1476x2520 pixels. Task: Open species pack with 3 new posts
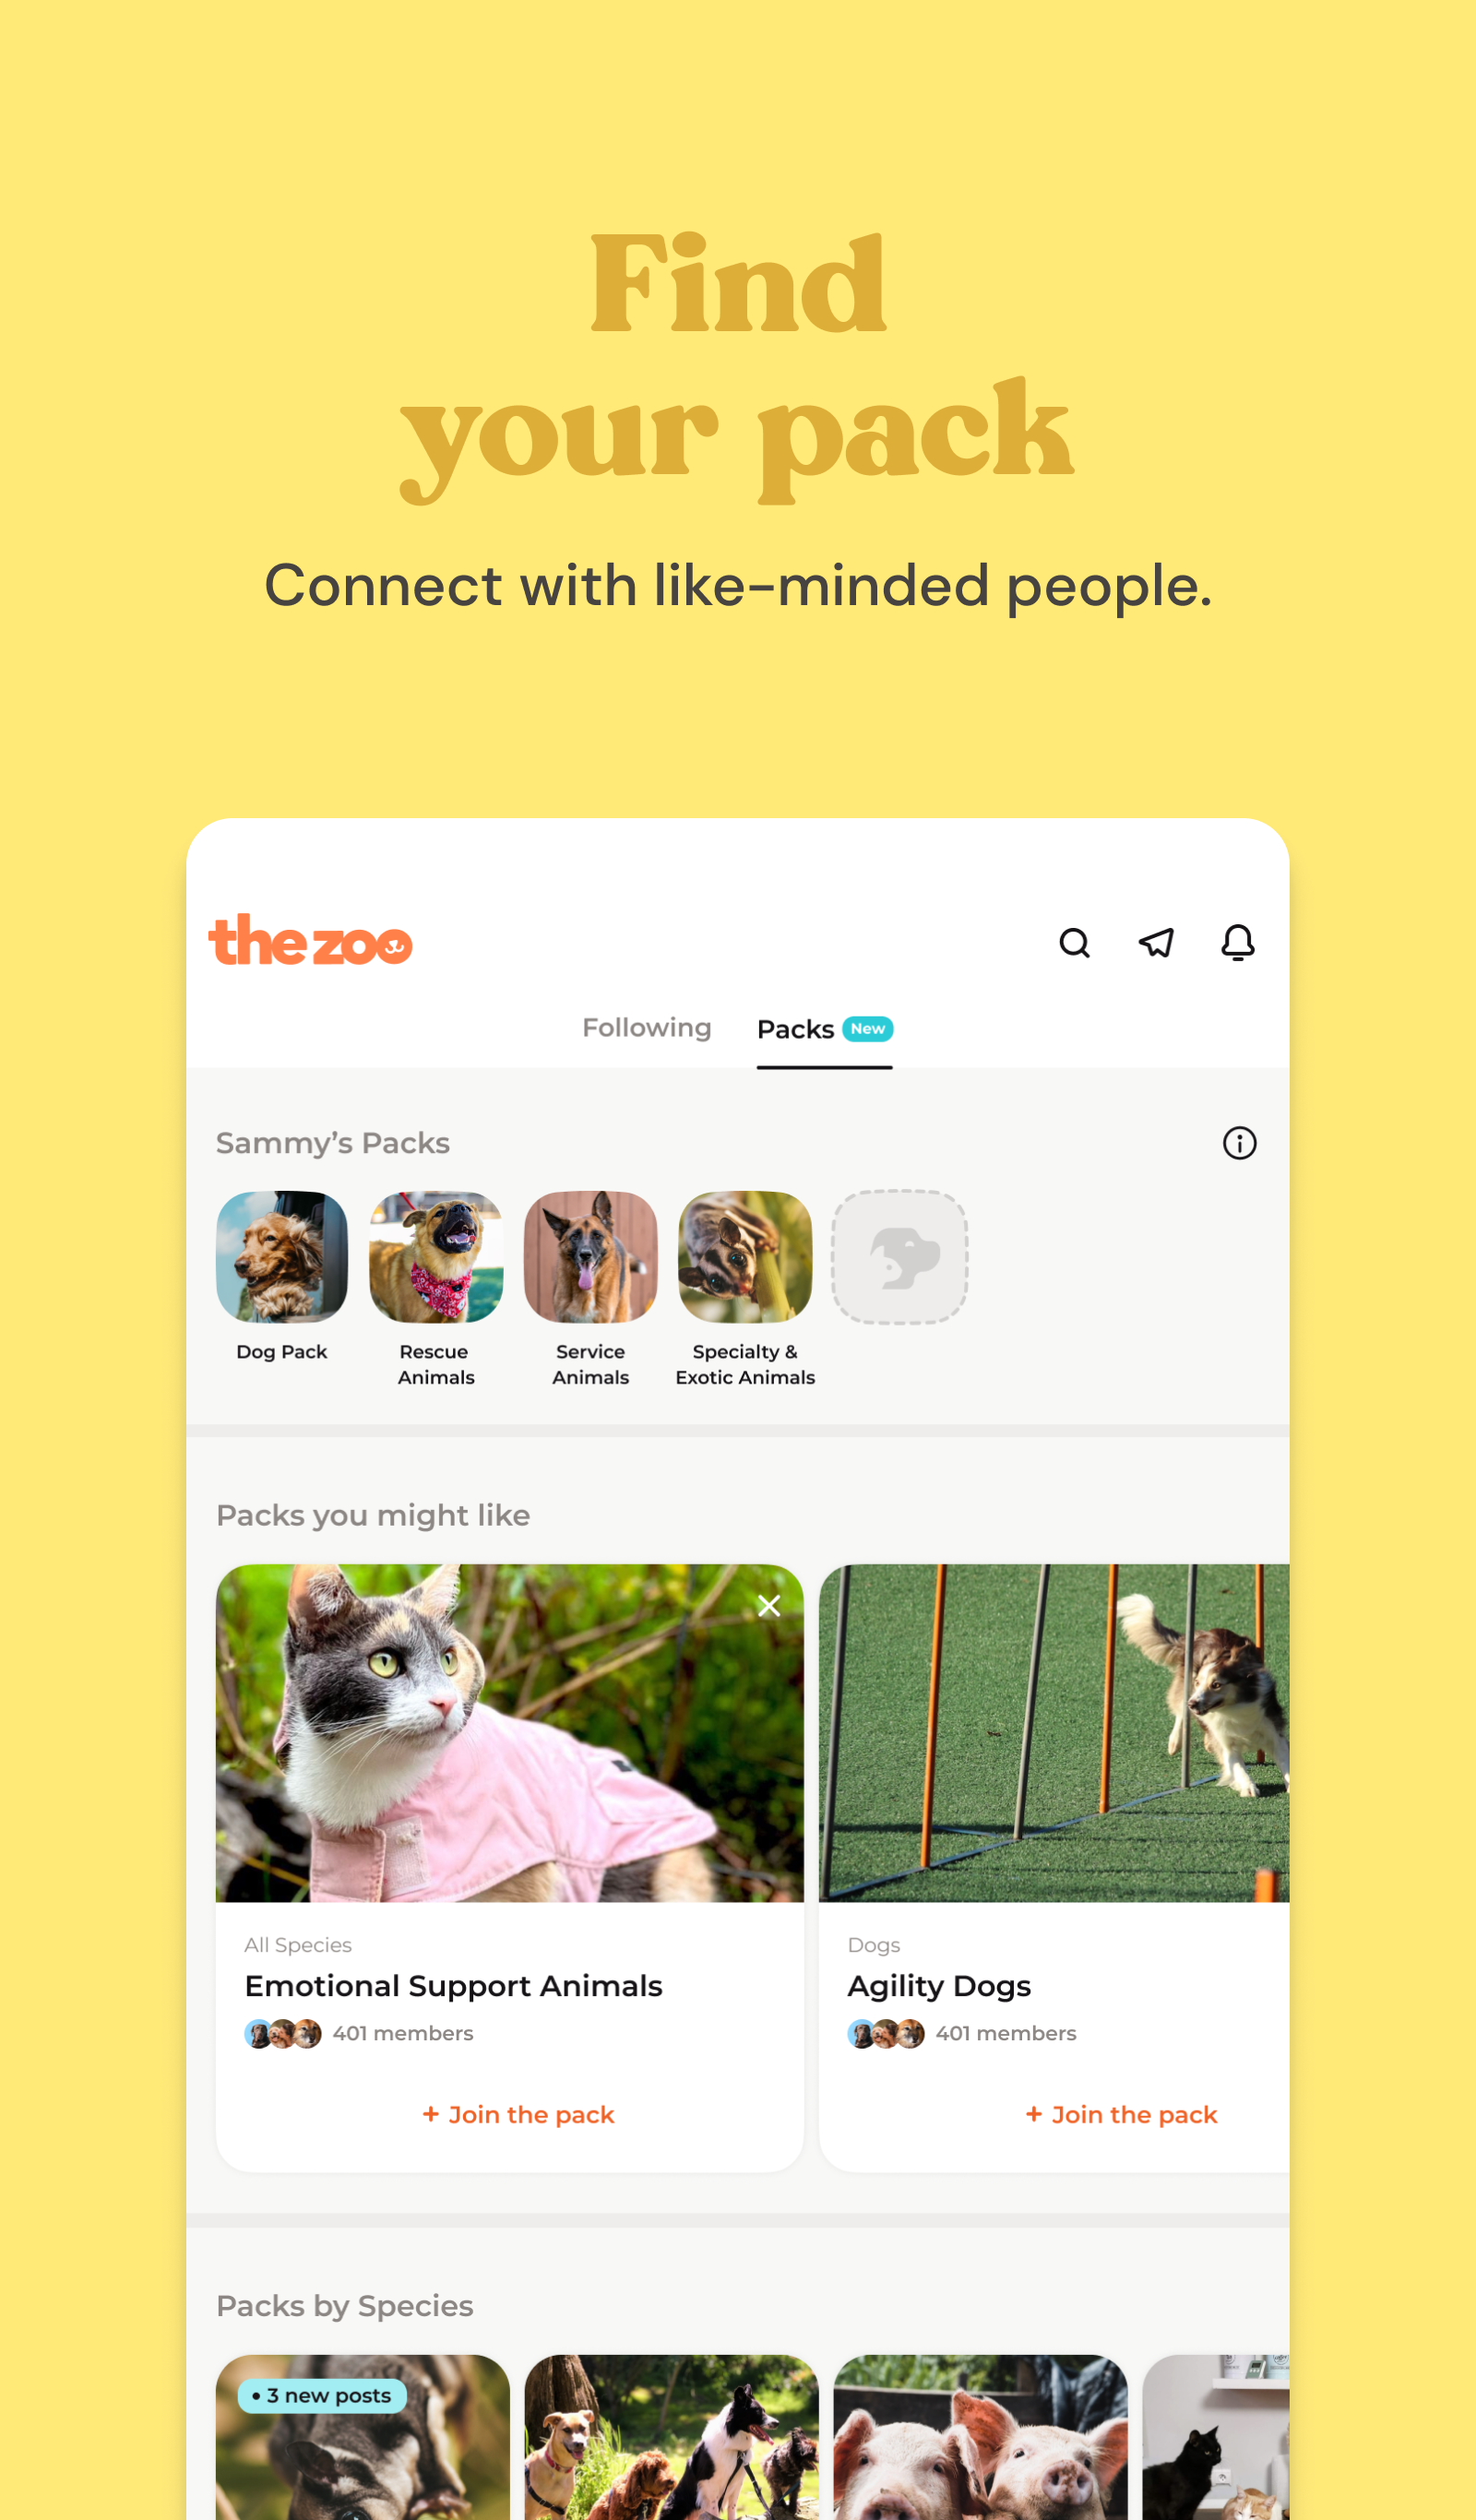(363, 2437)
